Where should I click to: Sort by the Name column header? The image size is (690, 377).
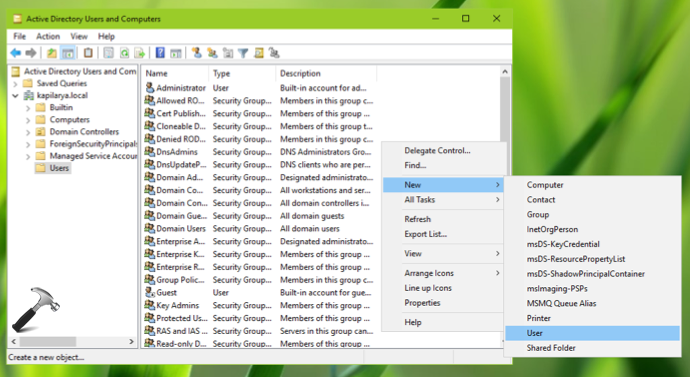tap(175, 73)
